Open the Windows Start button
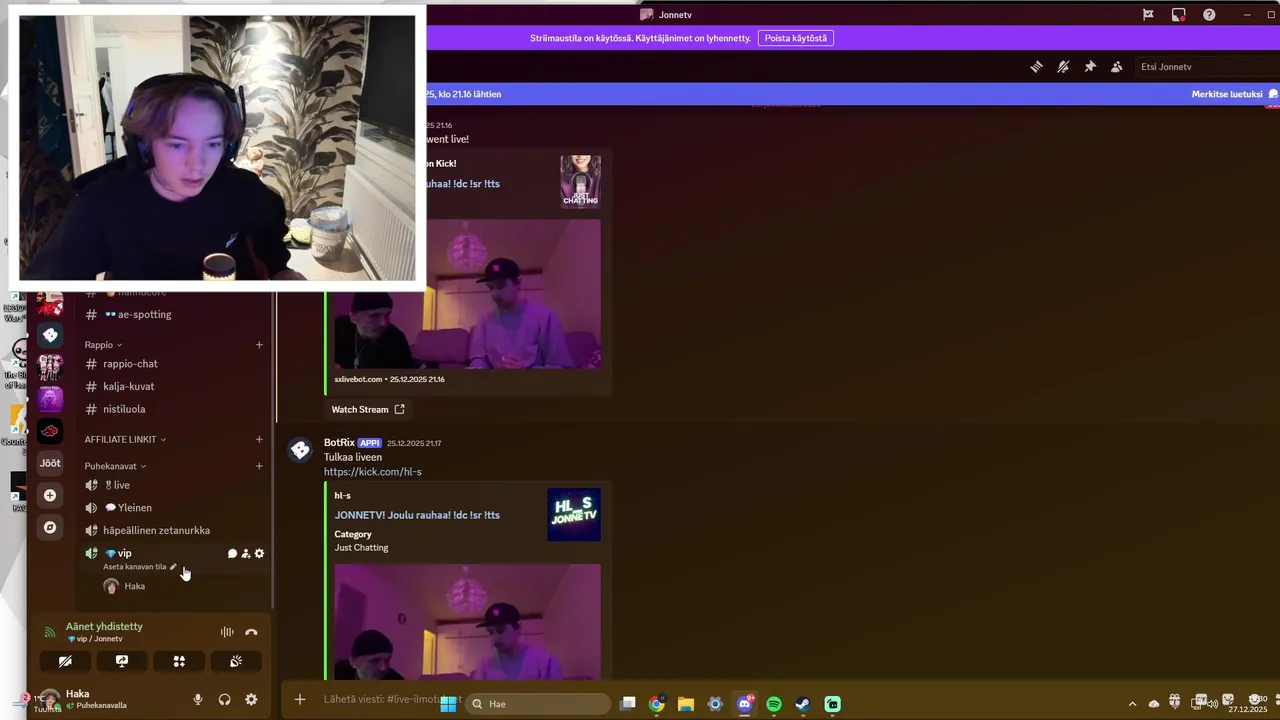This screenshot has height=720, width=1280. coord(448,704)
